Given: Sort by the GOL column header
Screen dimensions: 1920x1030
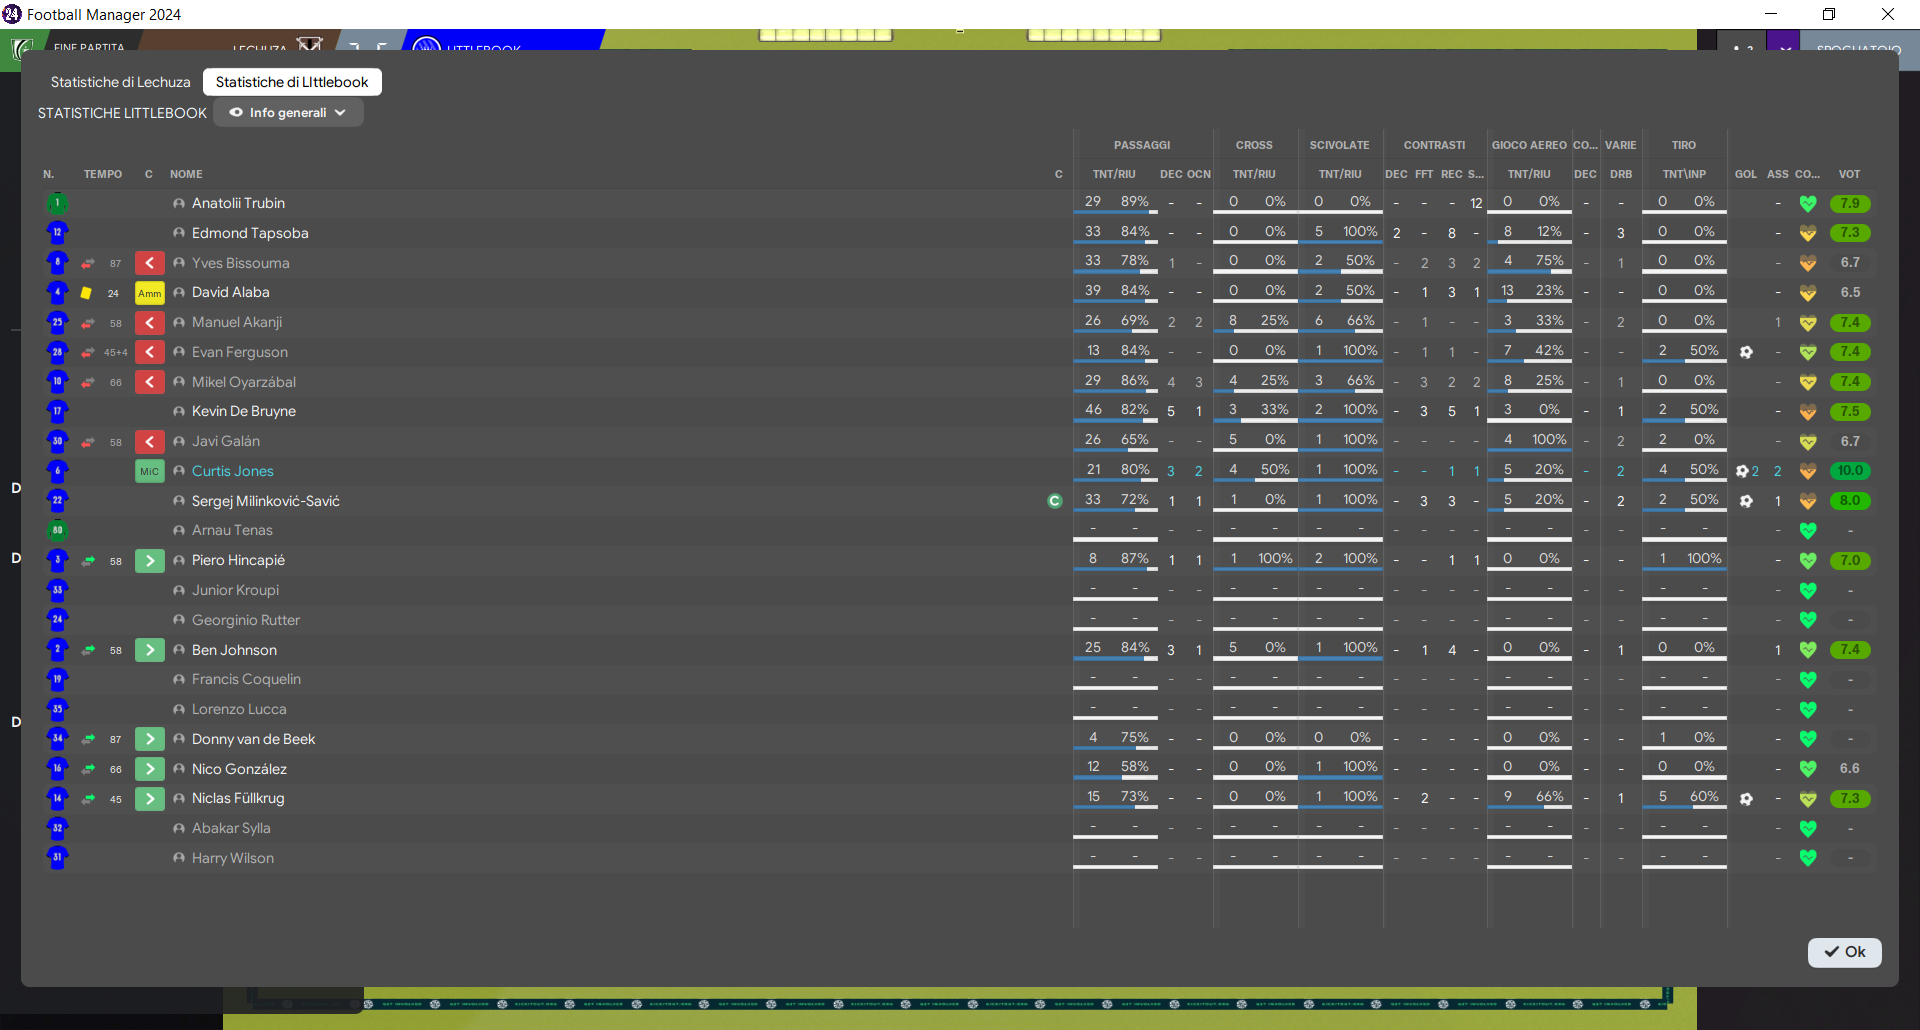Looking at the screenshot, I should 1746,174.
